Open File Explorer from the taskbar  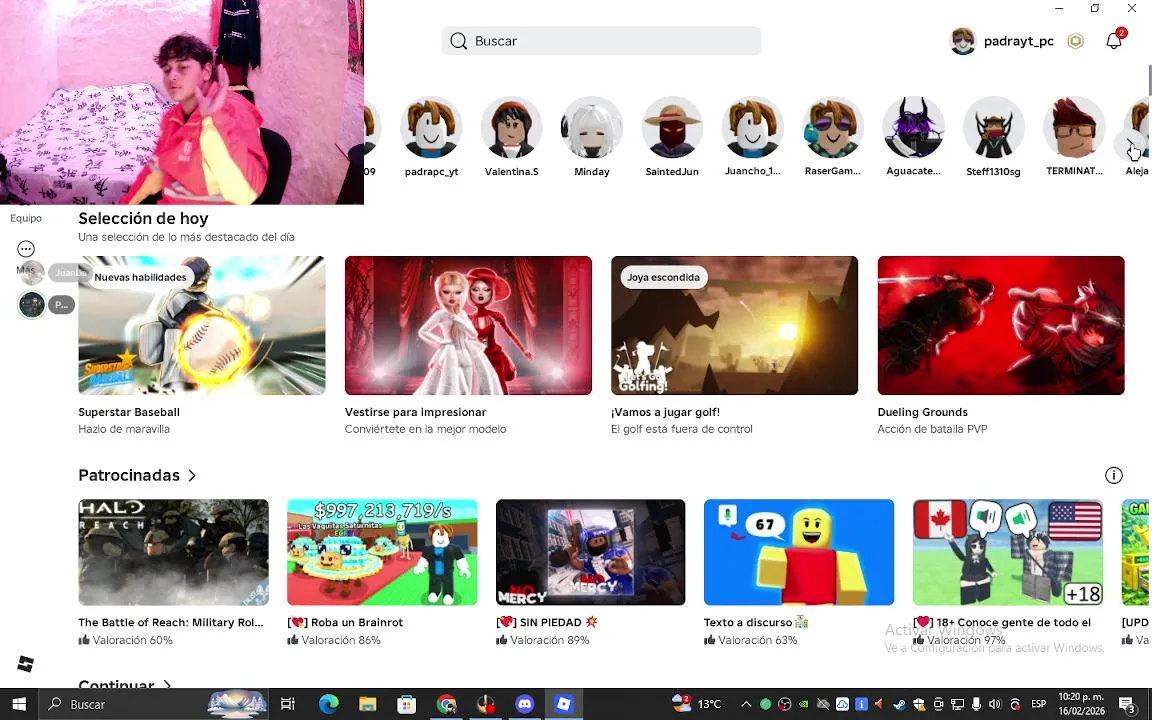(367, 705)
